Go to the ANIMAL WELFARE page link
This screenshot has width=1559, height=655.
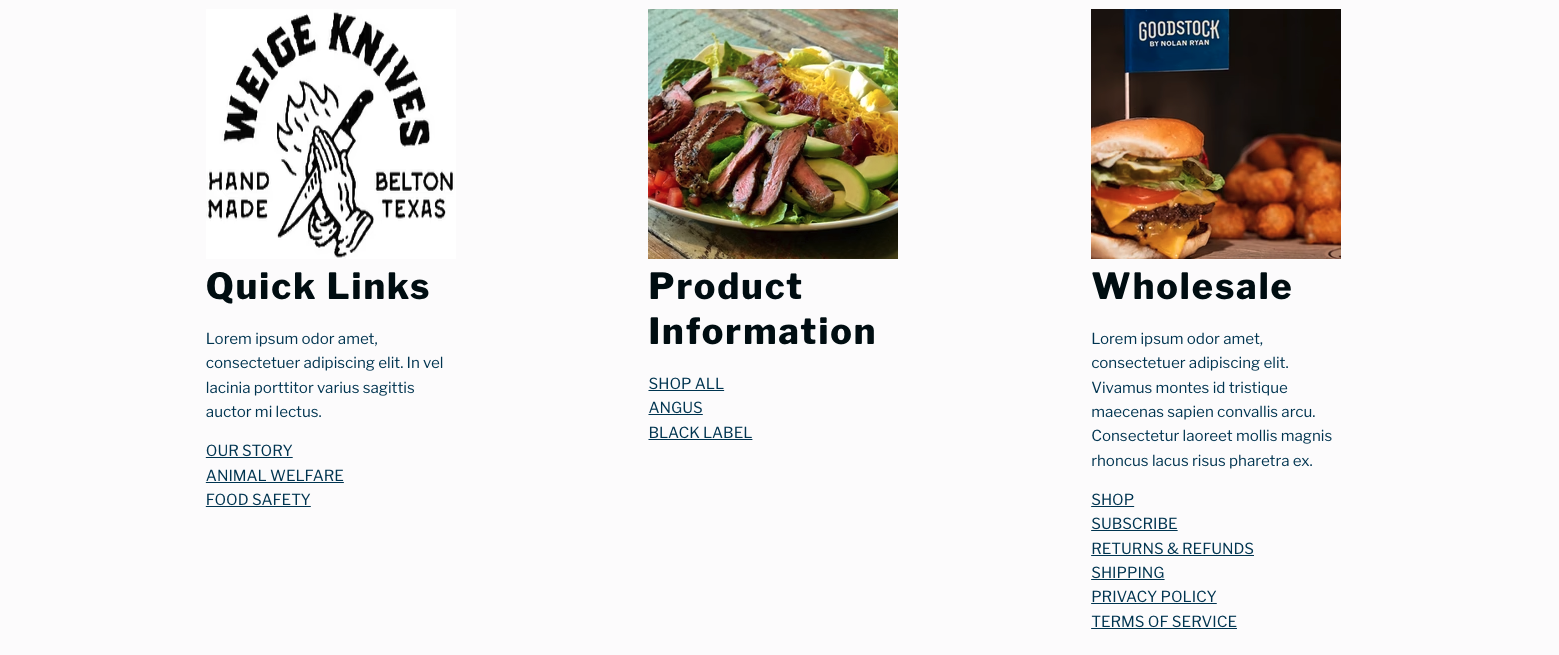[275, 476]
